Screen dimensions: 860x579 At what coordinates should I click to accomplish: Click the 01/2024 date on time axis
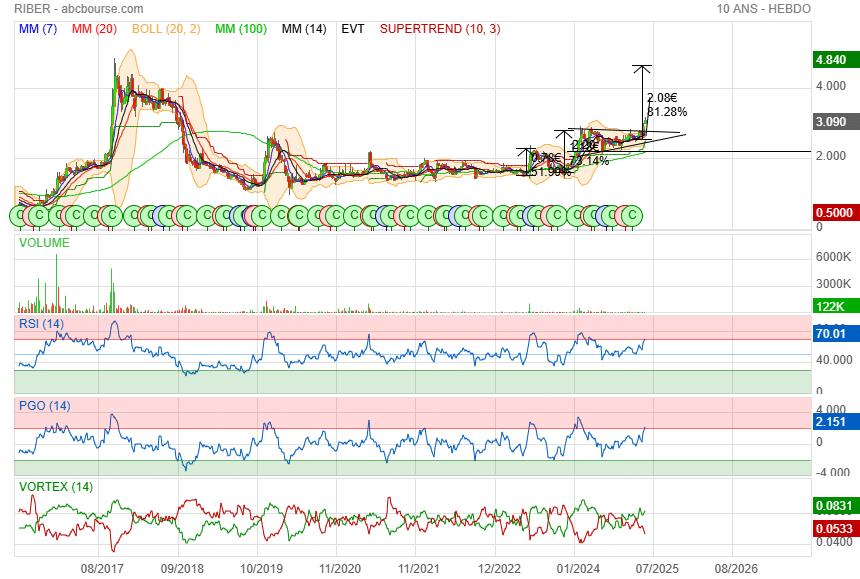tap(576, 567)
